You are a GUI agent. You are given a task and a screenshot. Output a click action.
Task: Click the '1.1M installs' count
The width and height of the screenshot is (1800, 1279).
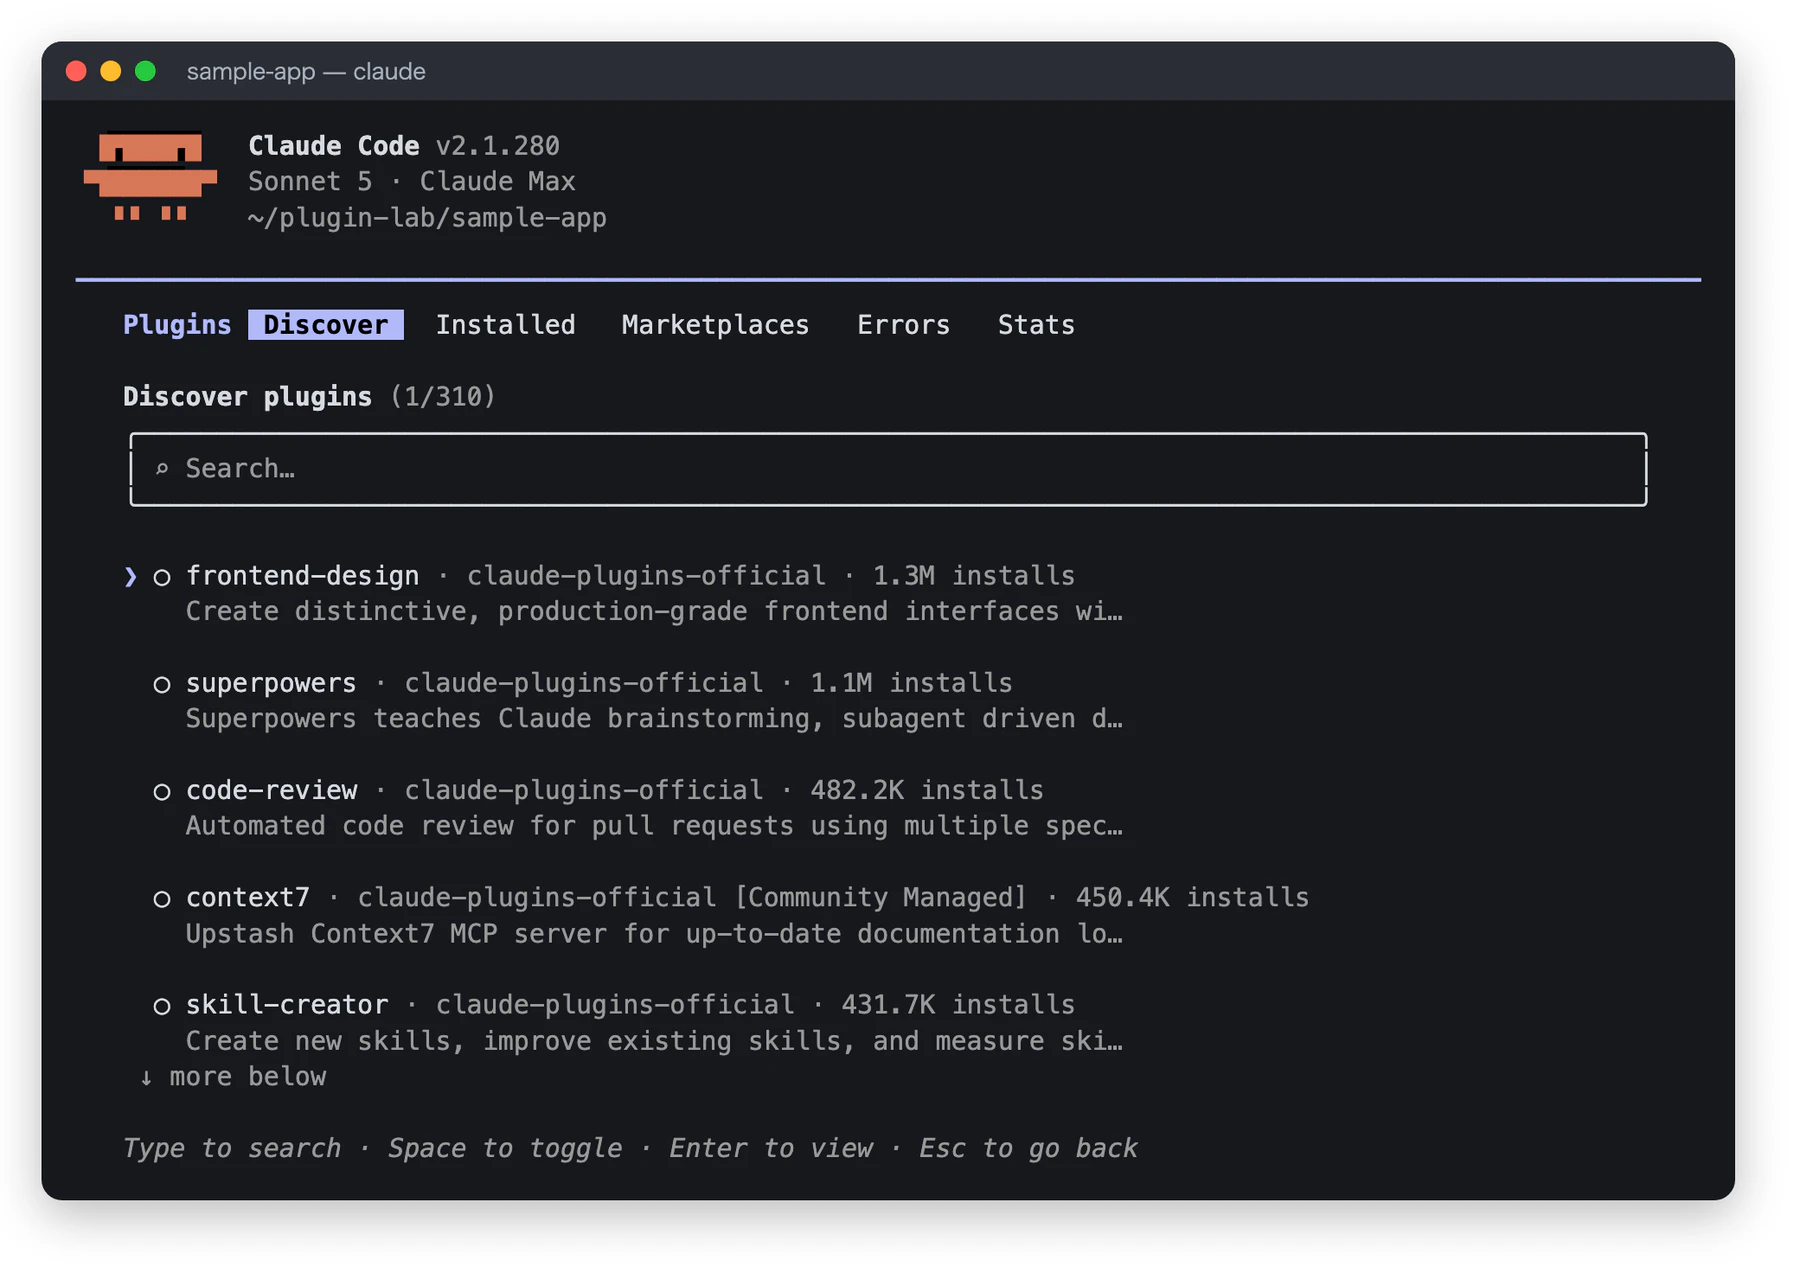(x=911, y=683)
